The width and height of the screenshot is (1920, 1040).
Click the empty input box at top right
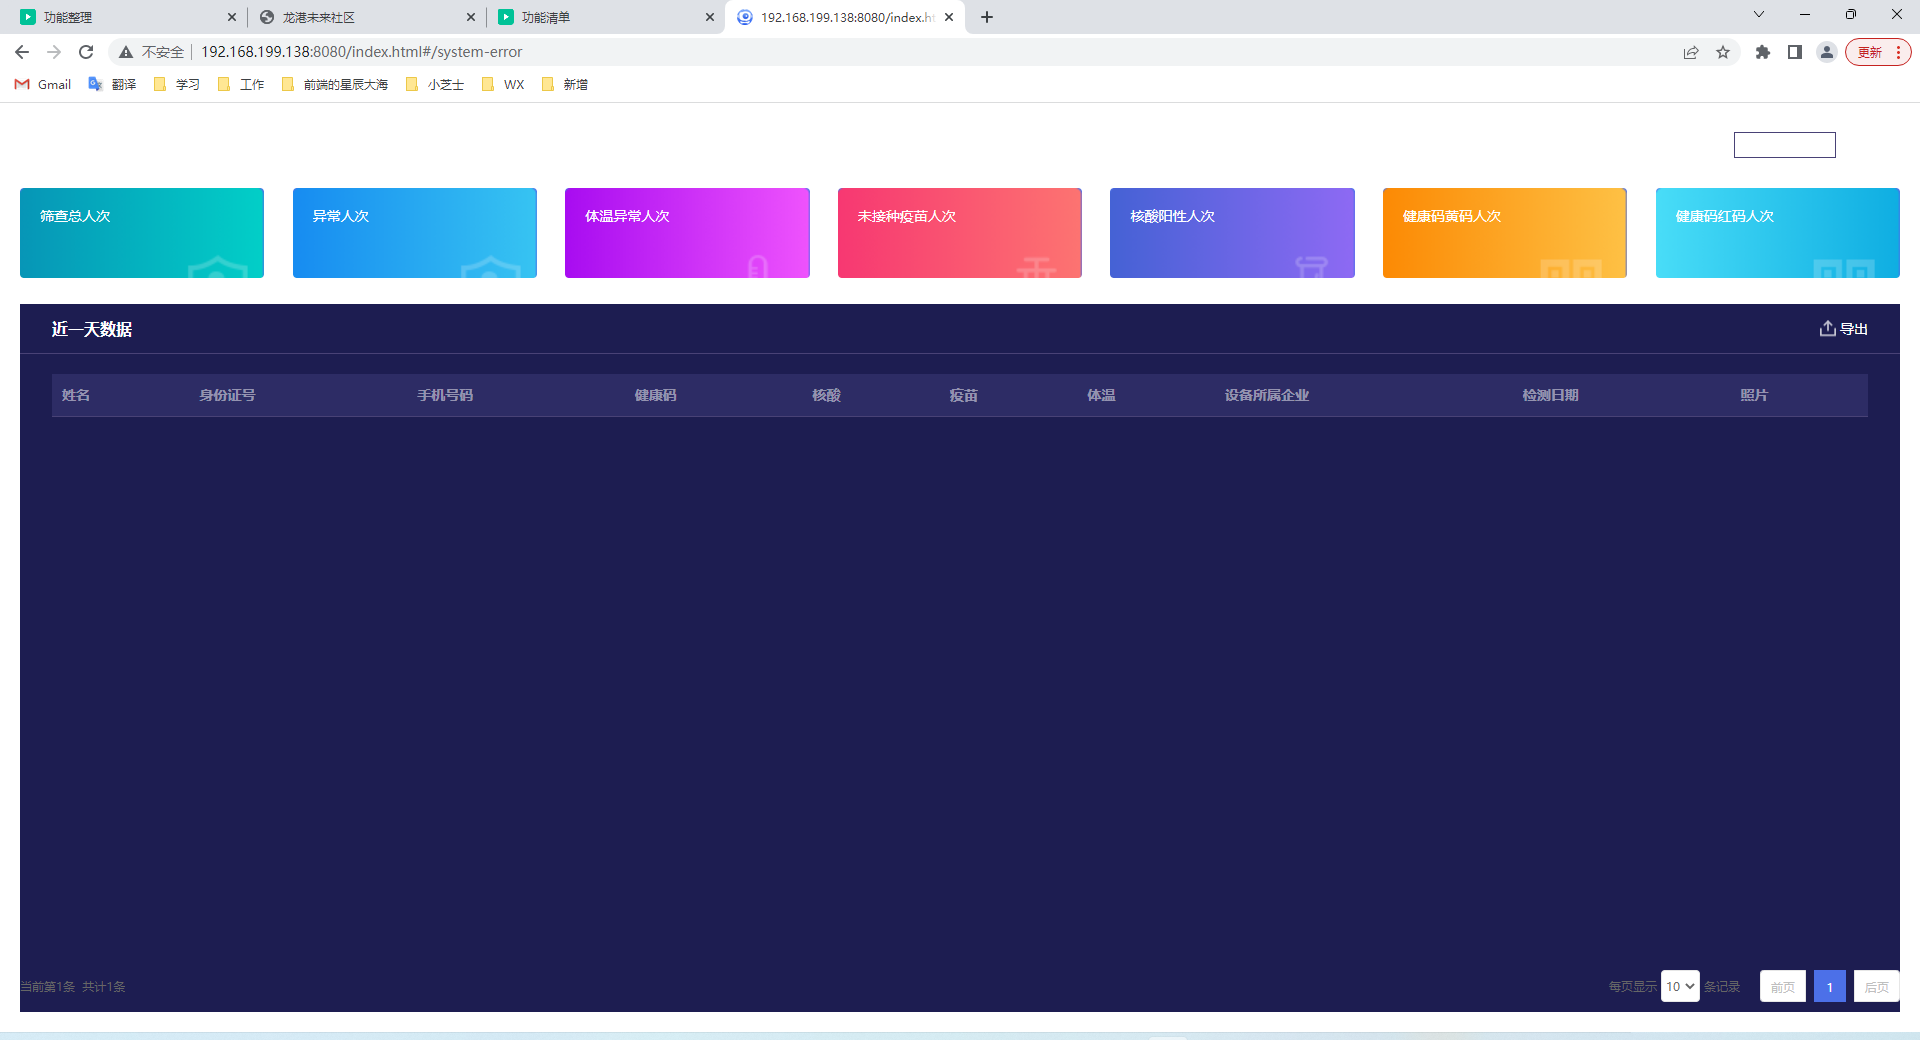coord(1785,145)
